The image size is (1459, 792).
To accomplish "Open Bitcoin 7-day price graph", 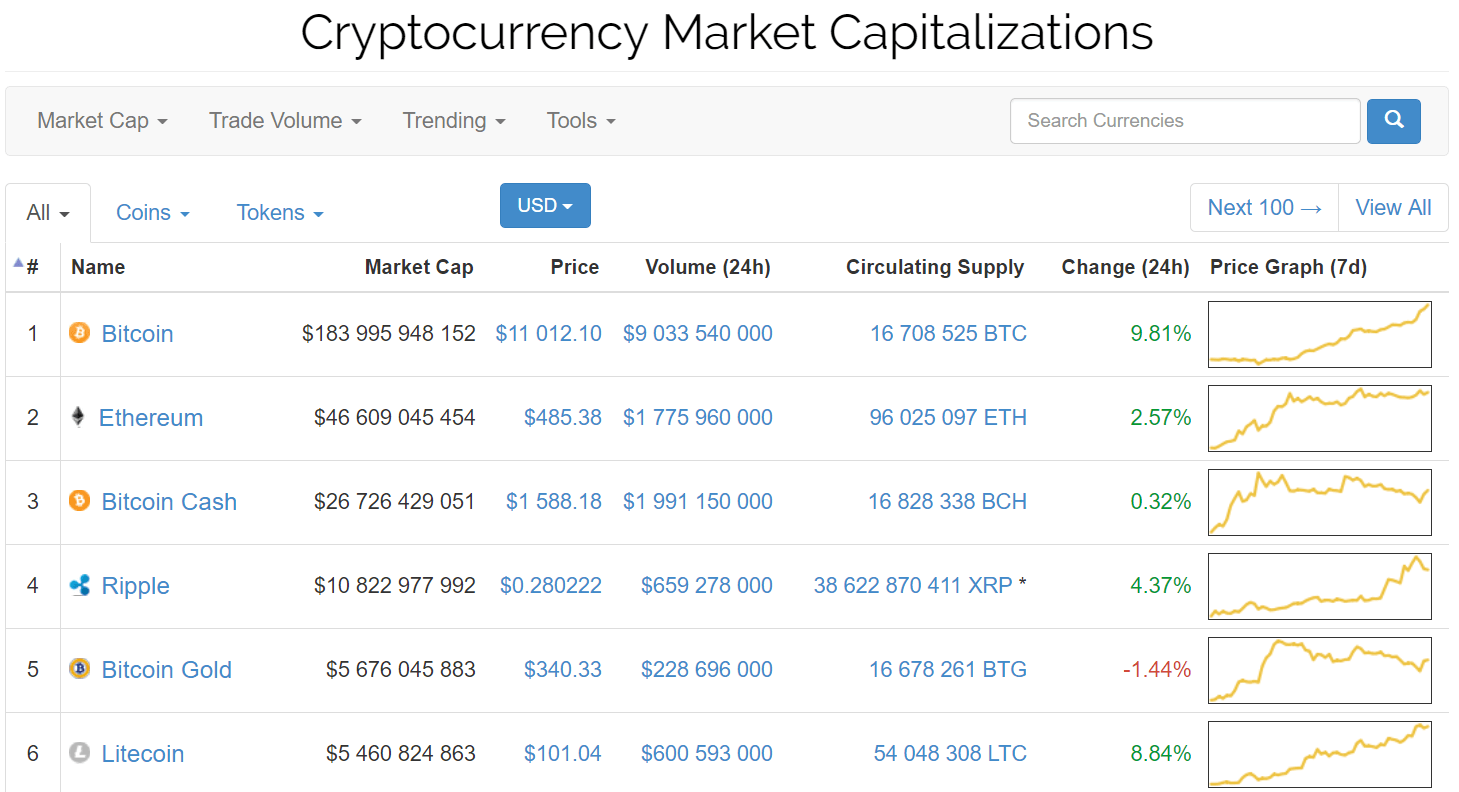I will (x=1320, y=334).
